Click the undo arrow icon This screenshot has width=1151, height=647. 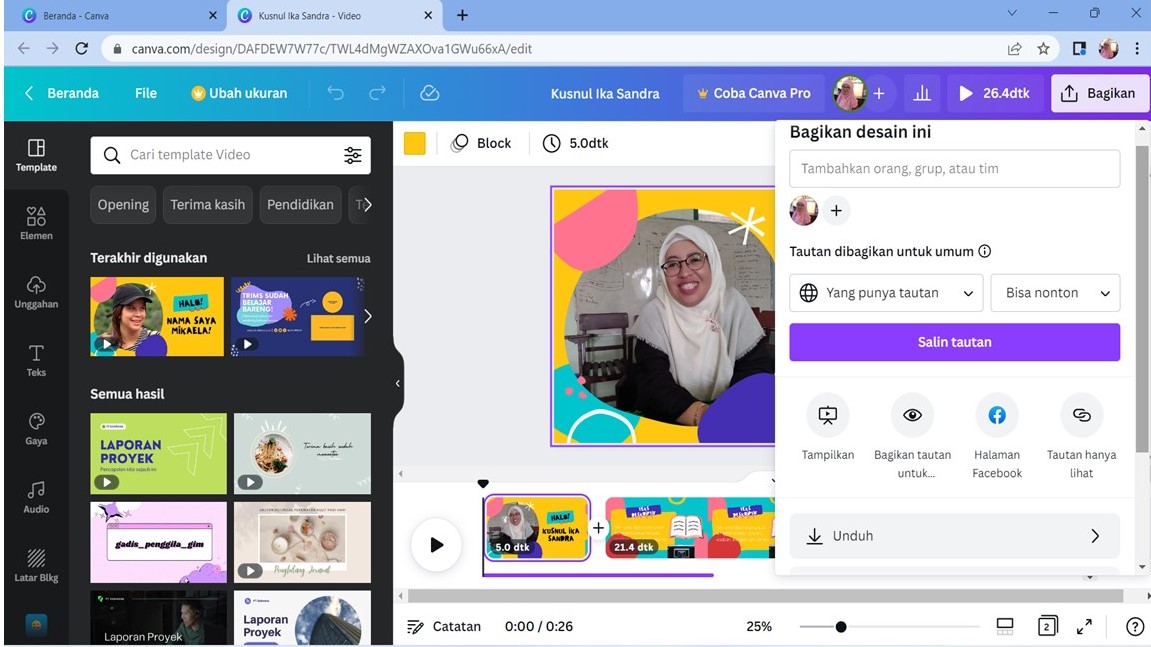pos(335,93)
